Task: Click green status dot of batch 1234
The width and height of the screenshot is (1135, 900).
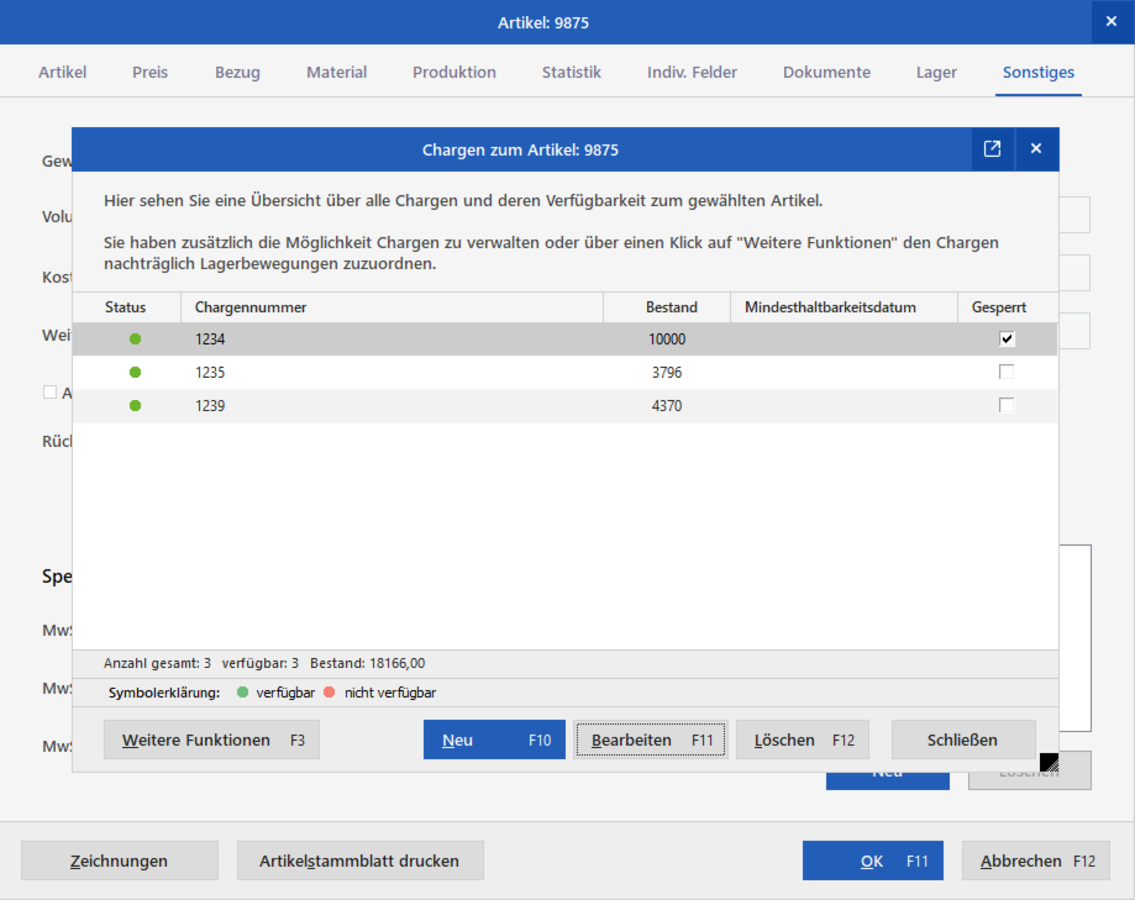Action: [x=135, y=339]
